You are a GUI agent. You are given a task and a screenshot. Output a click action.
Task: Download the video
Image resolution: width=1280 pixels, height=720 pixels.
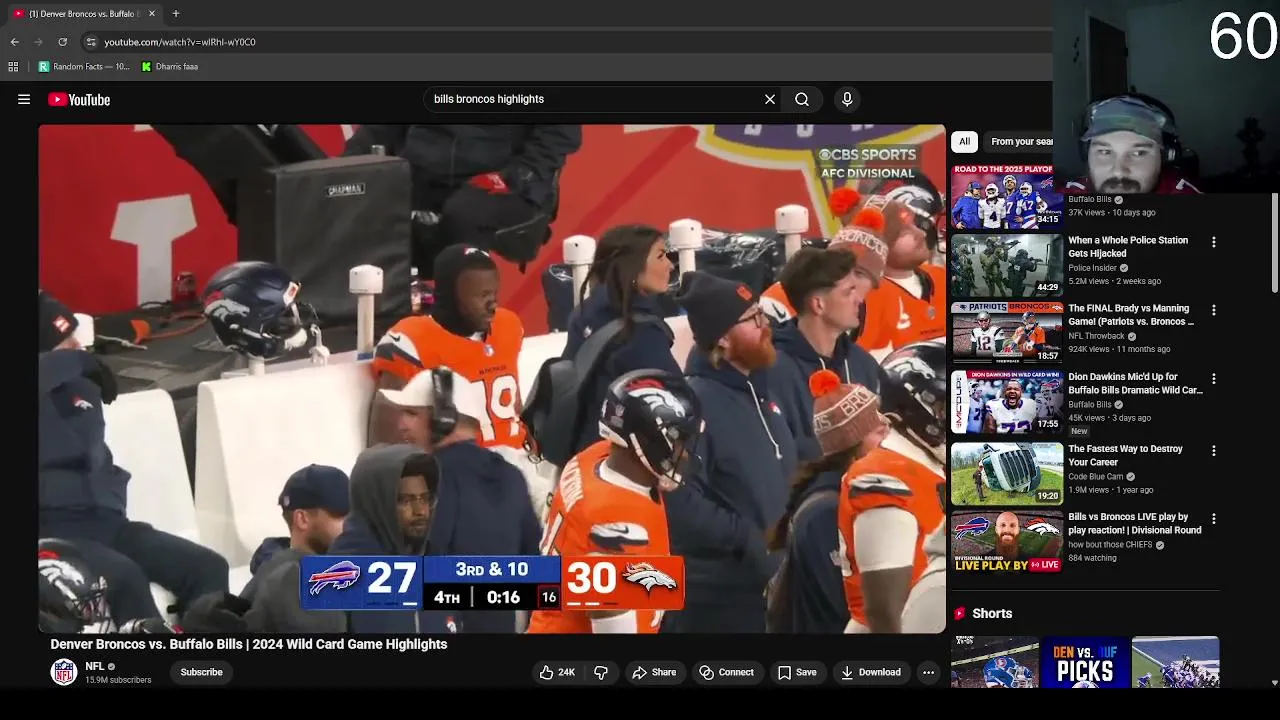click(870, 672)
